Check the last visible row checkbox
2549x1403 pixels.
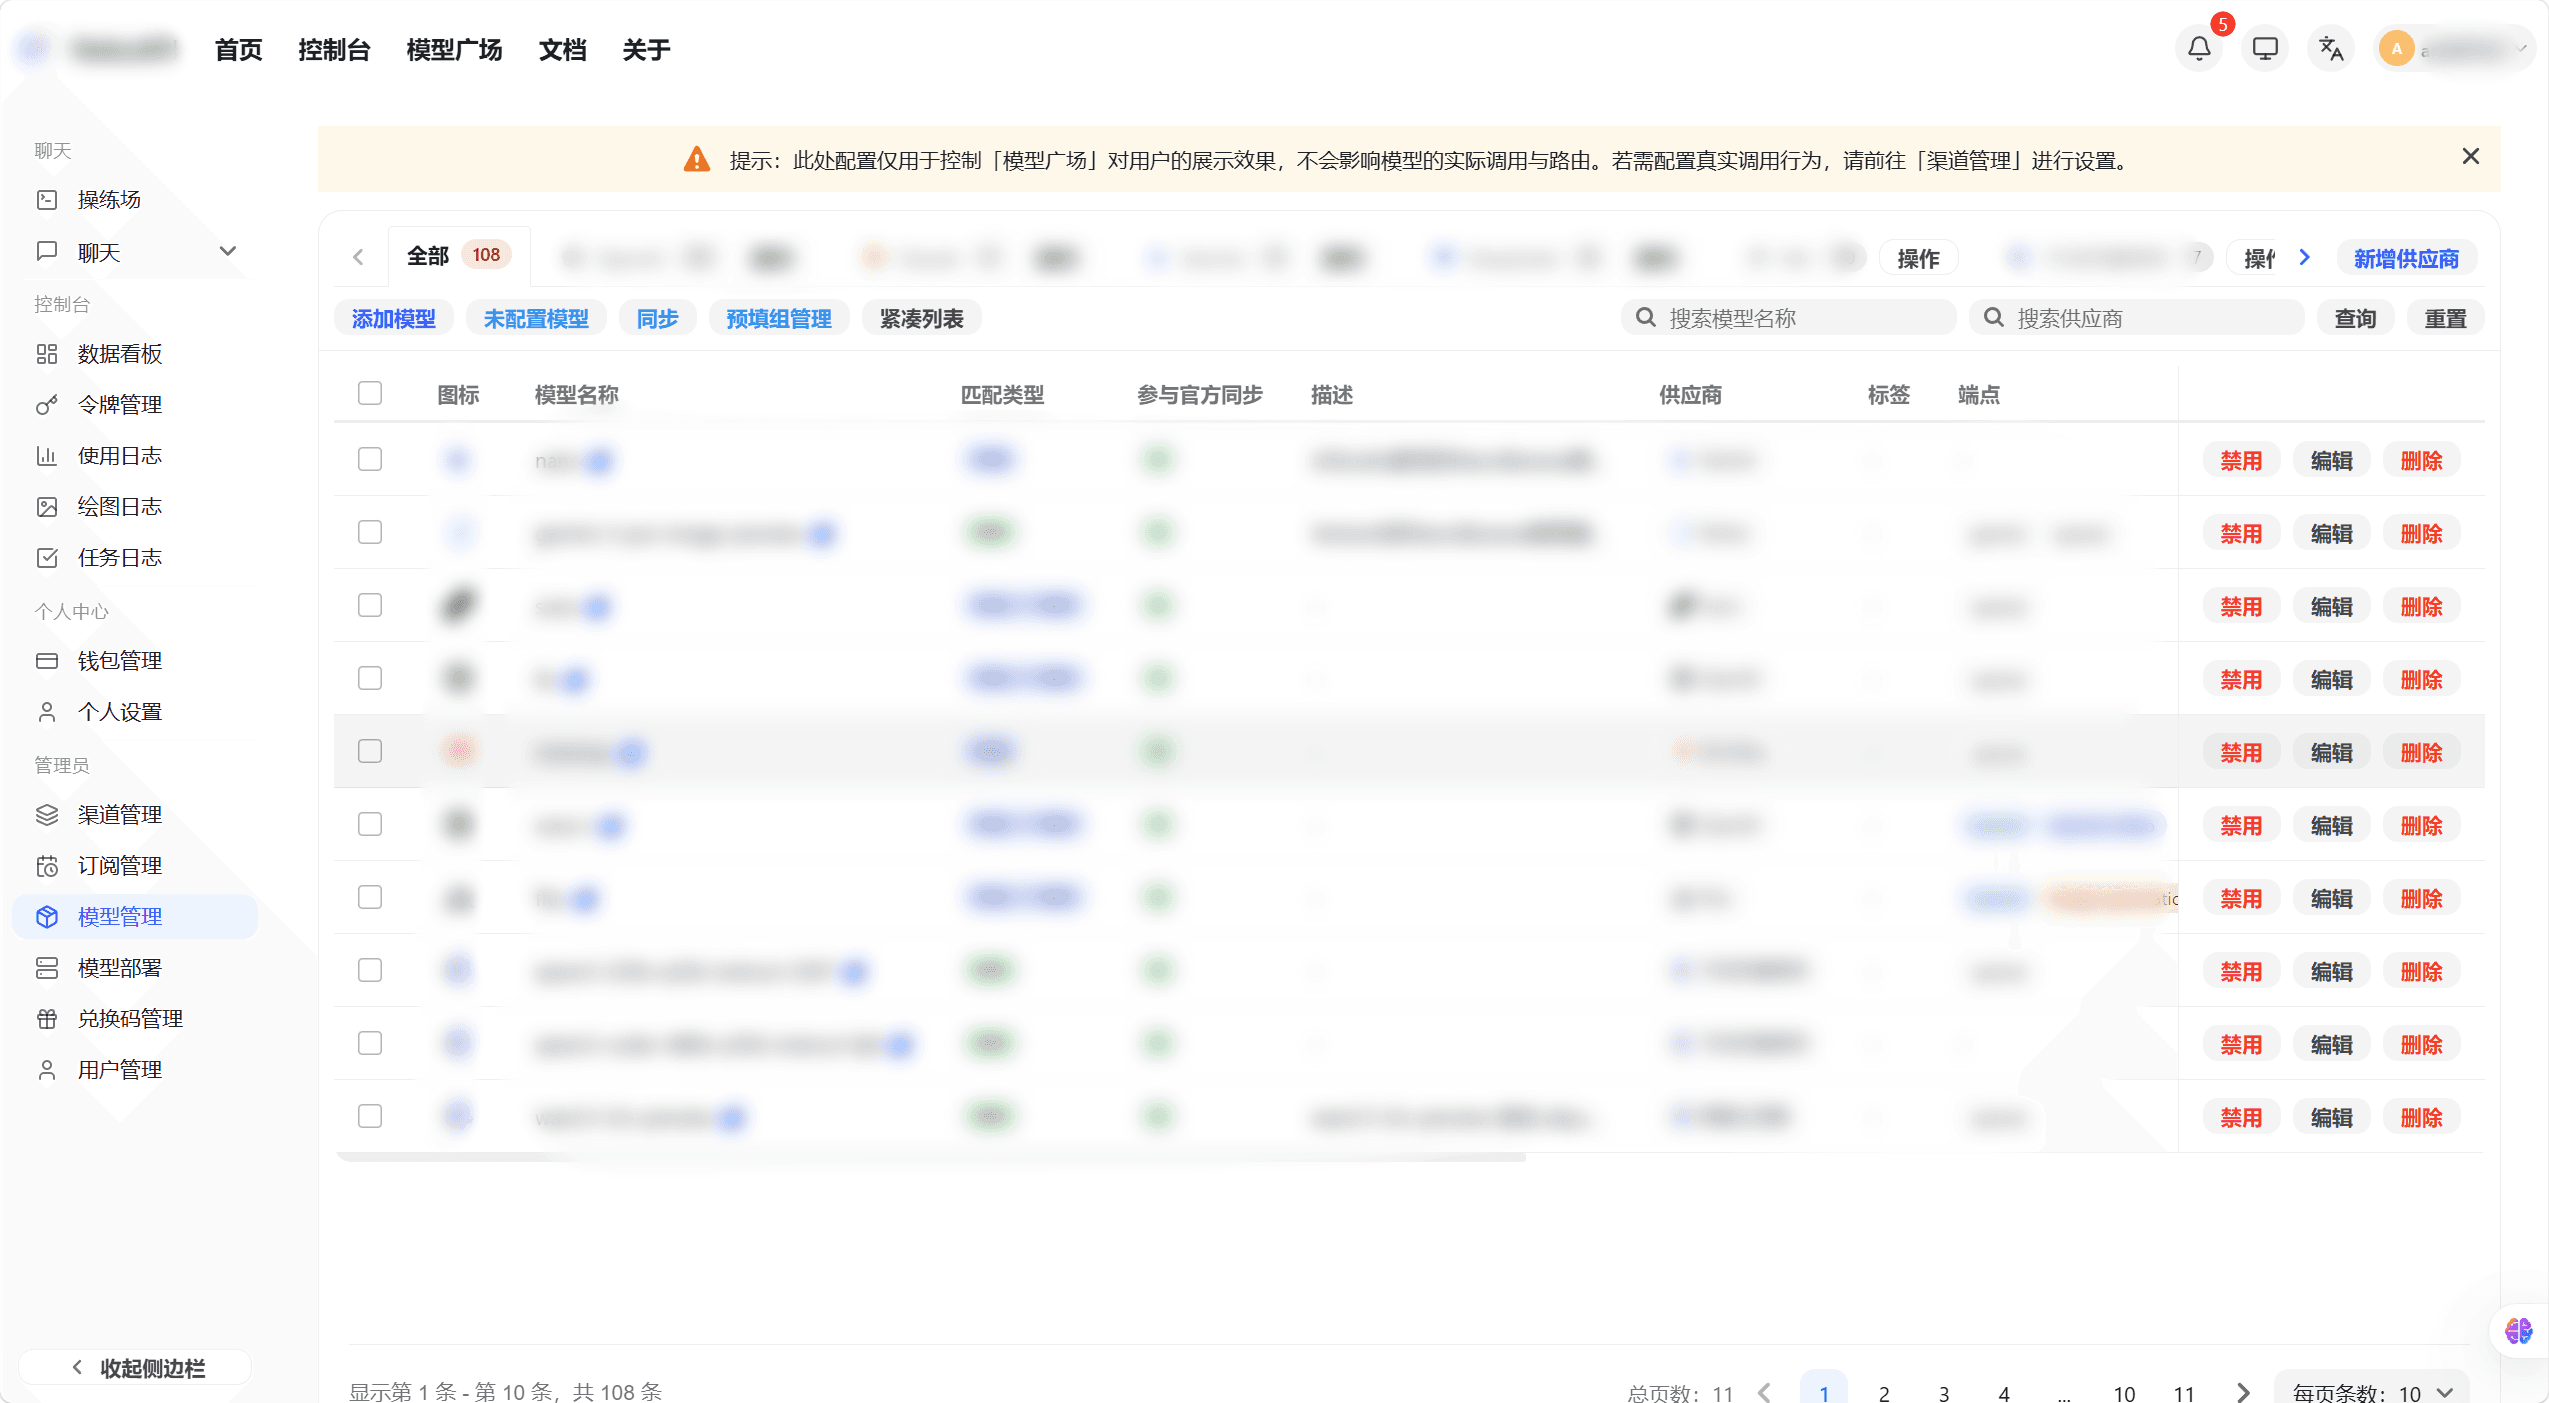[x=369, y=1115]
